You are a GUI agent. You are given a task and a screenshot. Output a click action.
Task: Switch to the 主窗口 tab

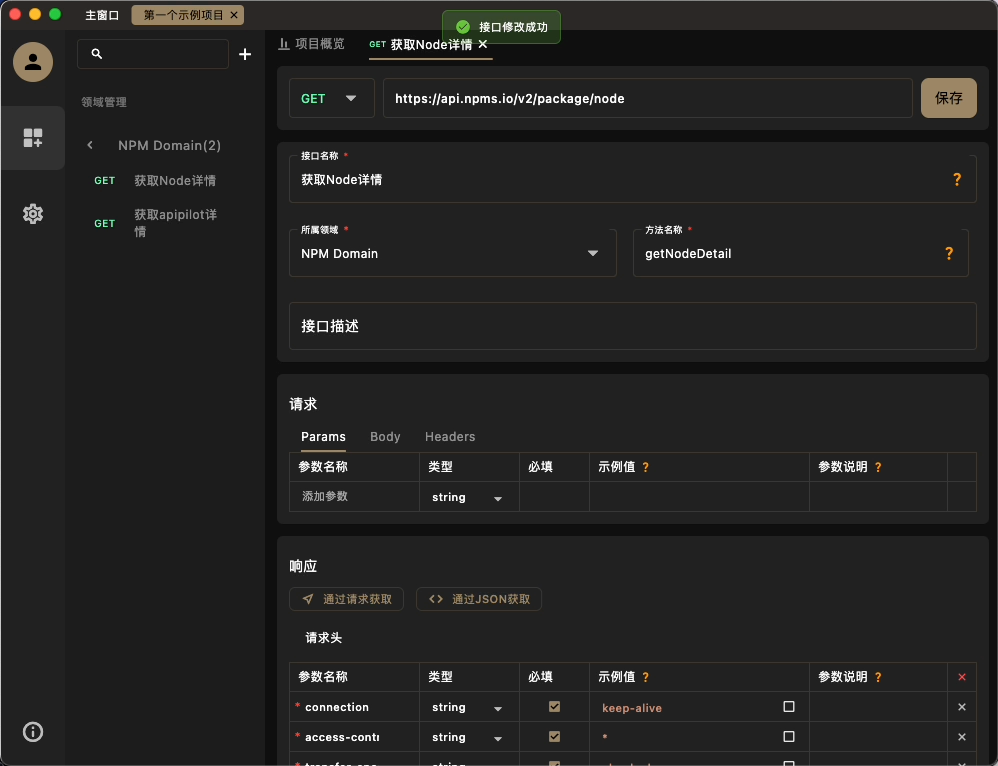102,15
